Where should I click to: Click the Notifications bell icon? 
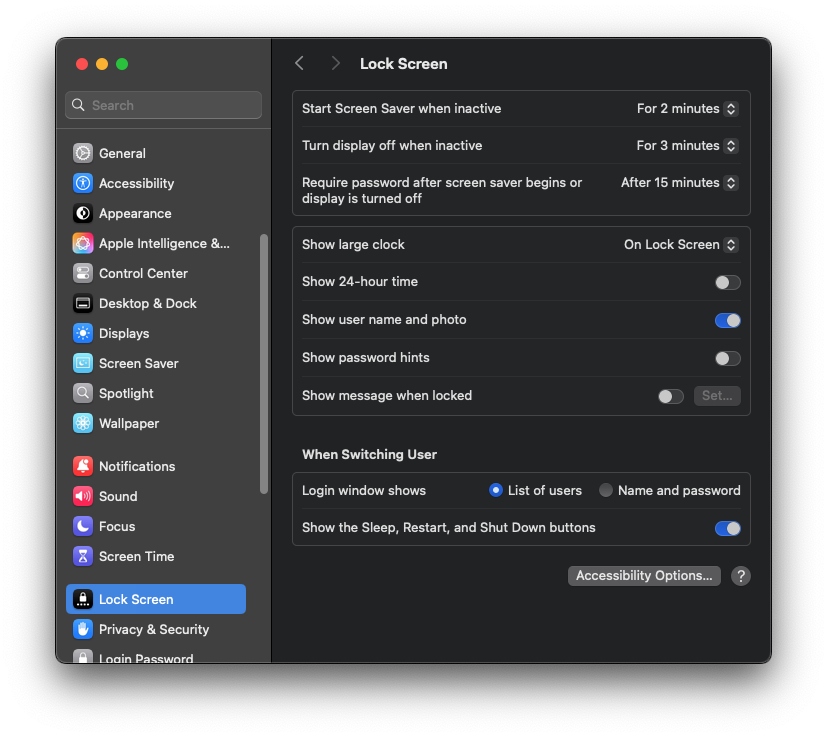[x=83, y=466]
